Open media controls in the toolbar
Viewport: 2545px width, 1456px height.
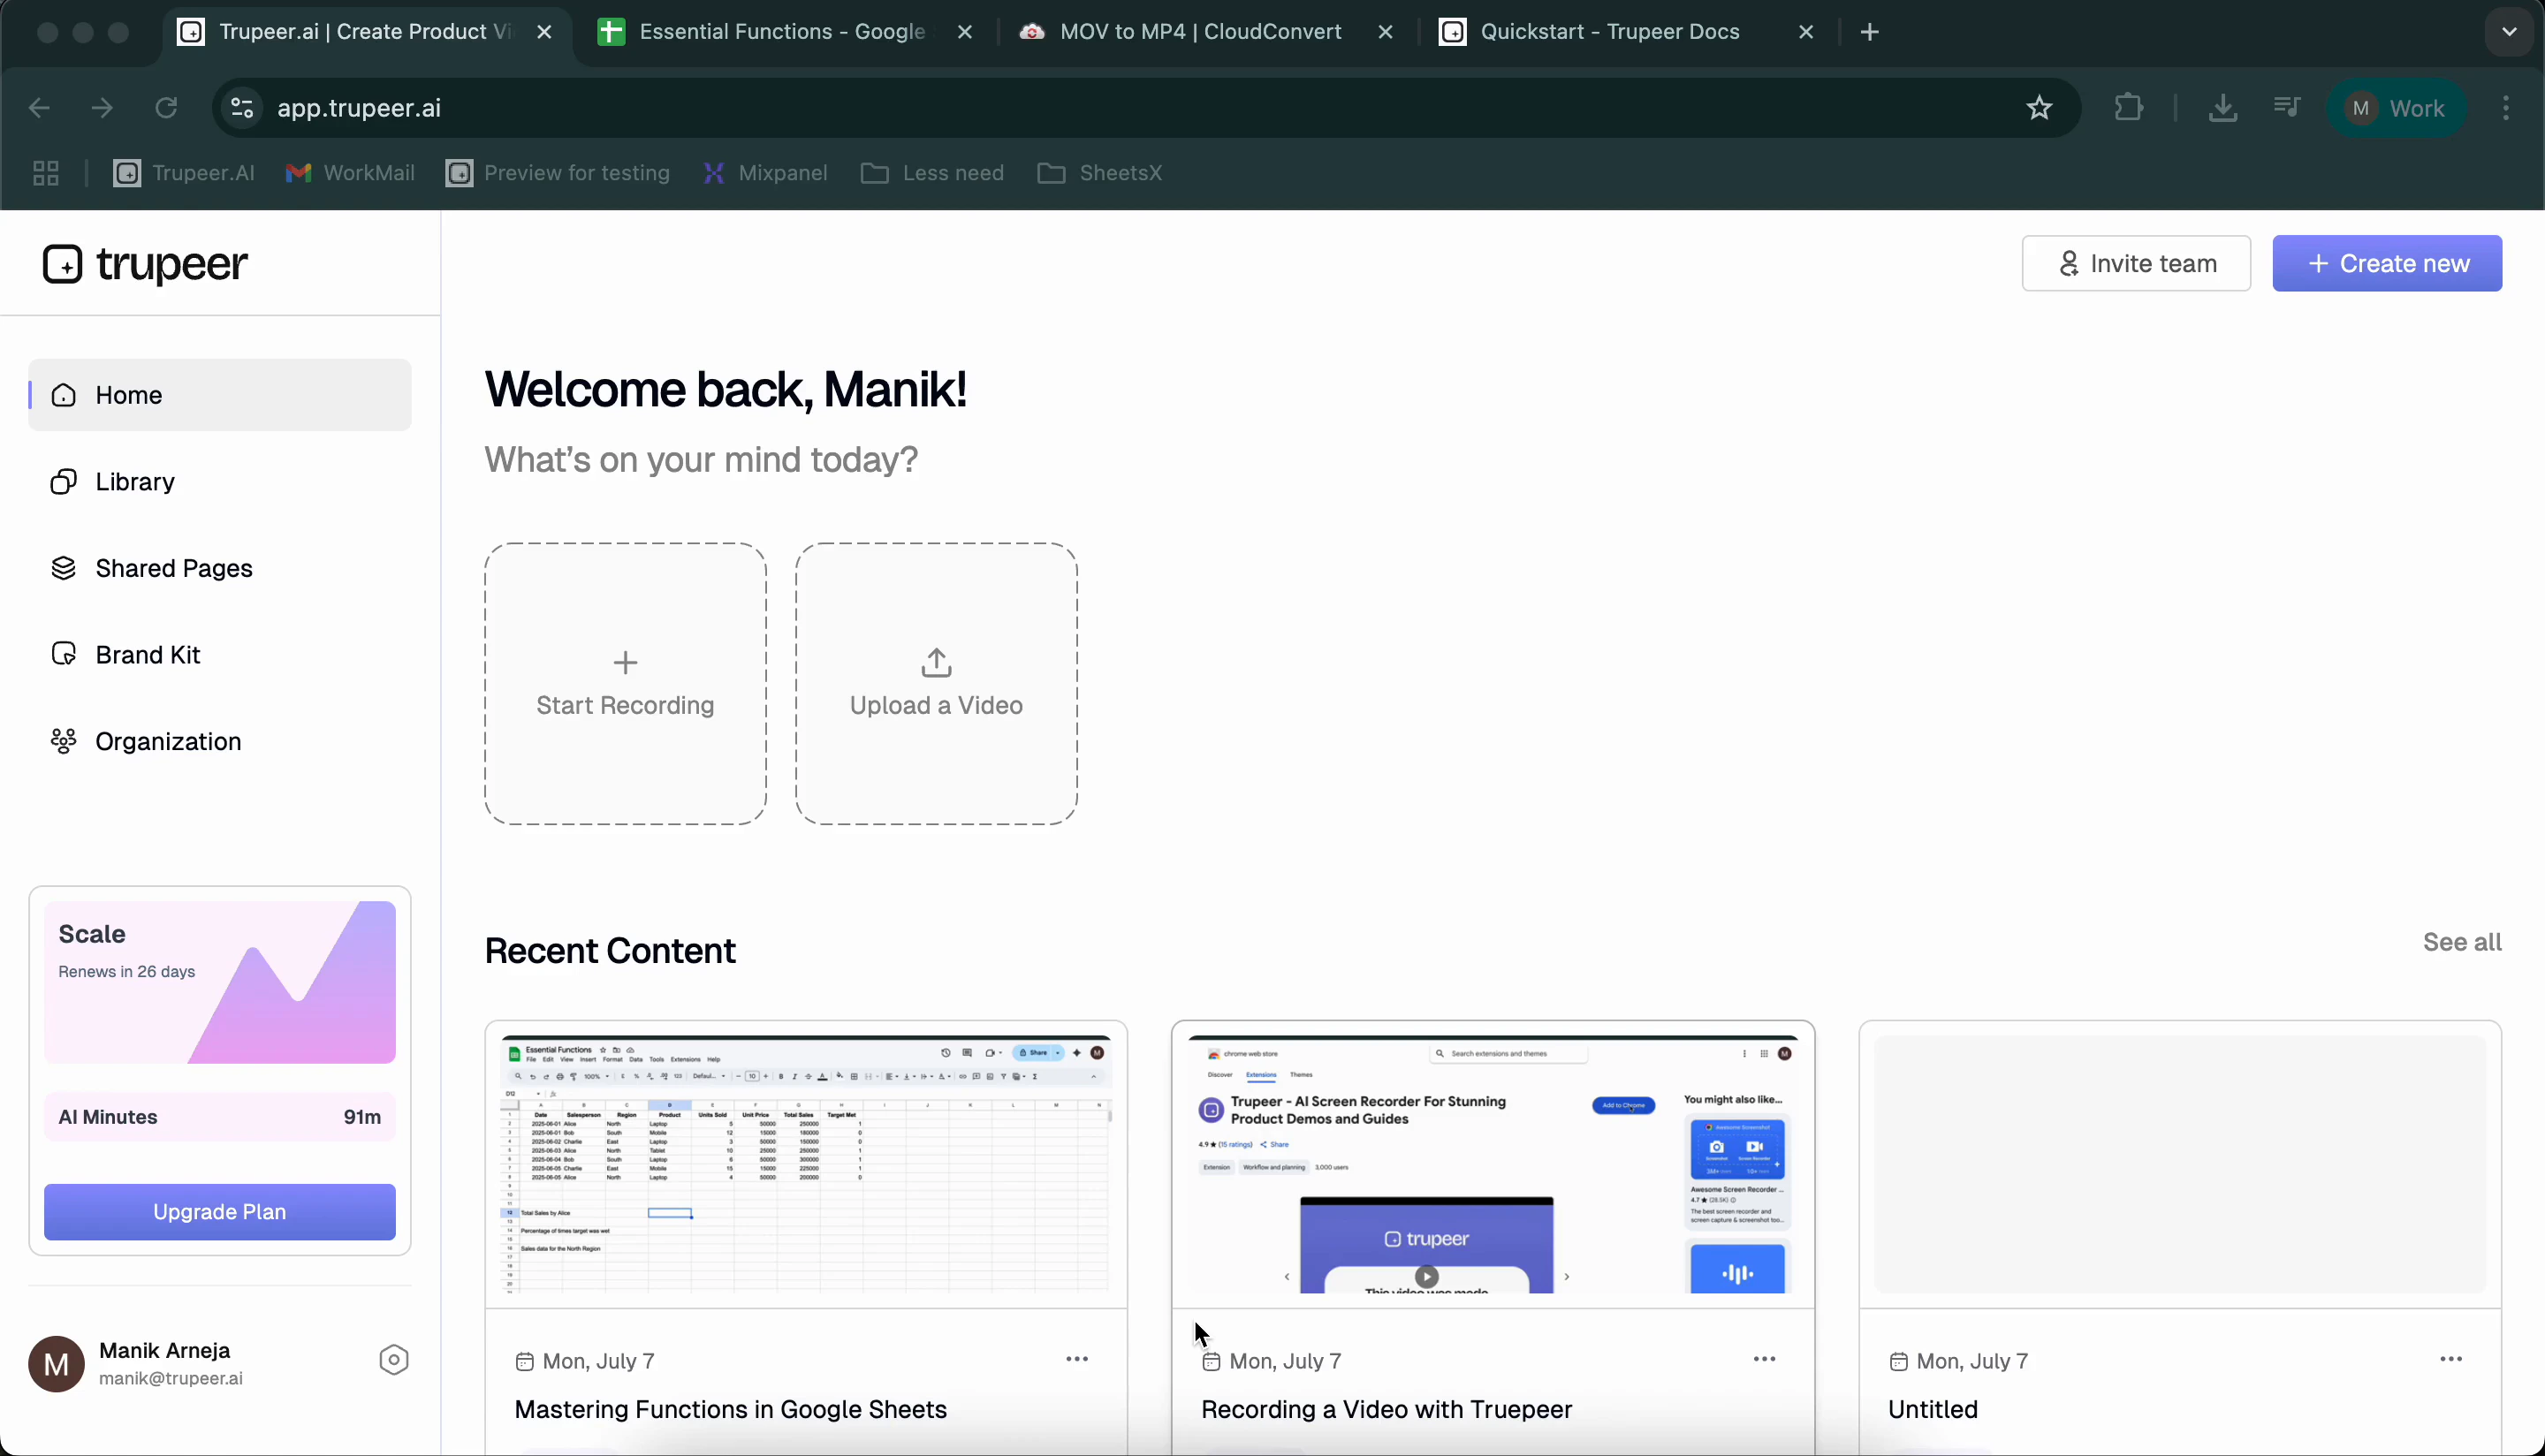2287,108
